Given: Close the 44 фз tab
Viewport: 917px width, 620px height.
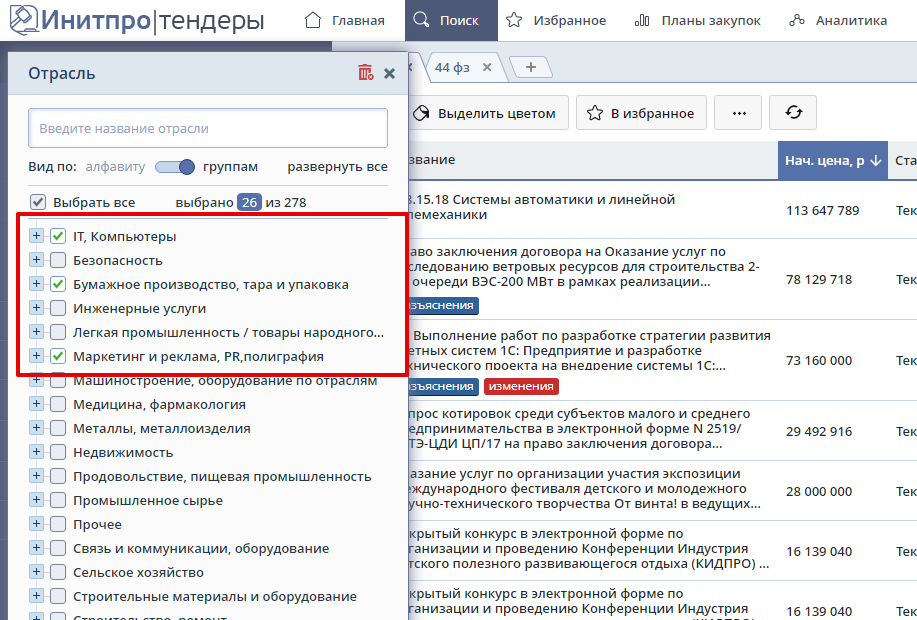Looking at the screenshot, I should (487, 67).
